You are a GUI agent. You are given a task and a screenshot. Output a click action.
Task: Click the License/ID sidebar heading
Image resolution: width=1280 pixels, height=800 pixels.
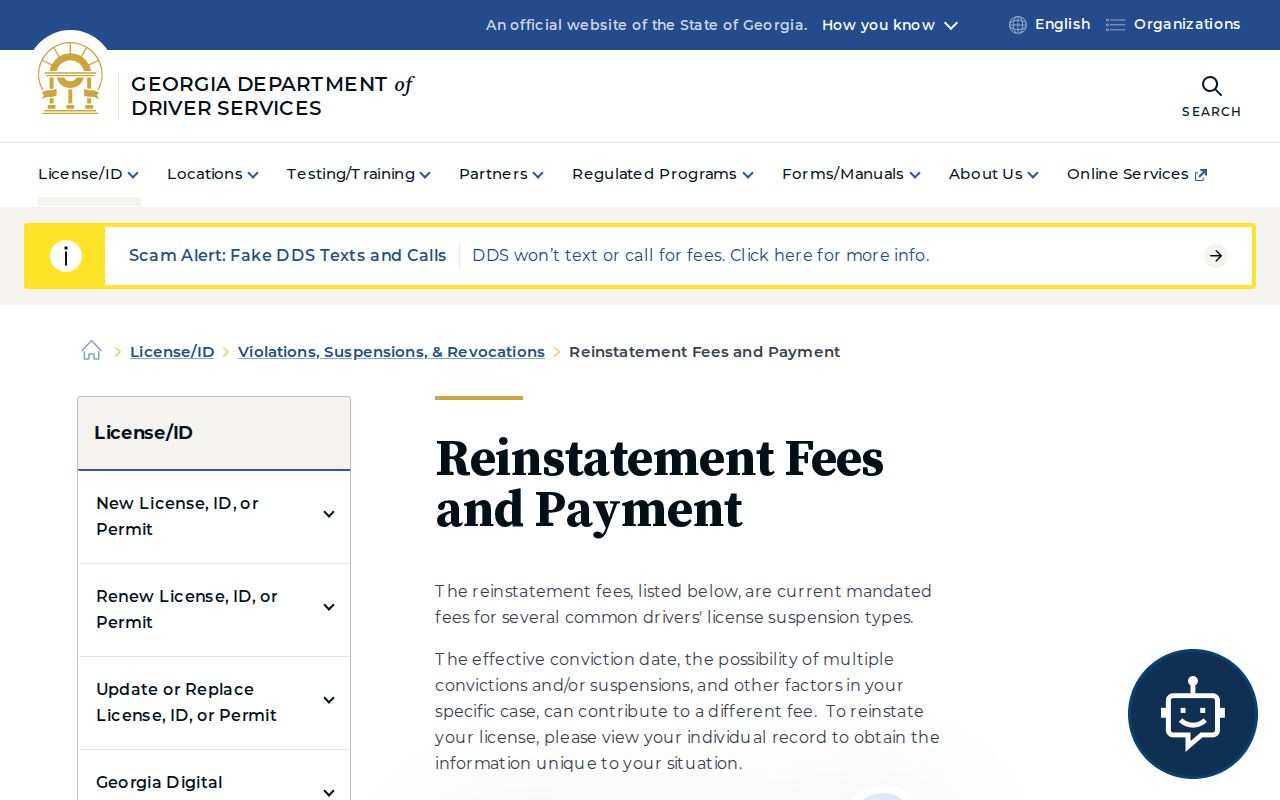[x=143, y=433]
